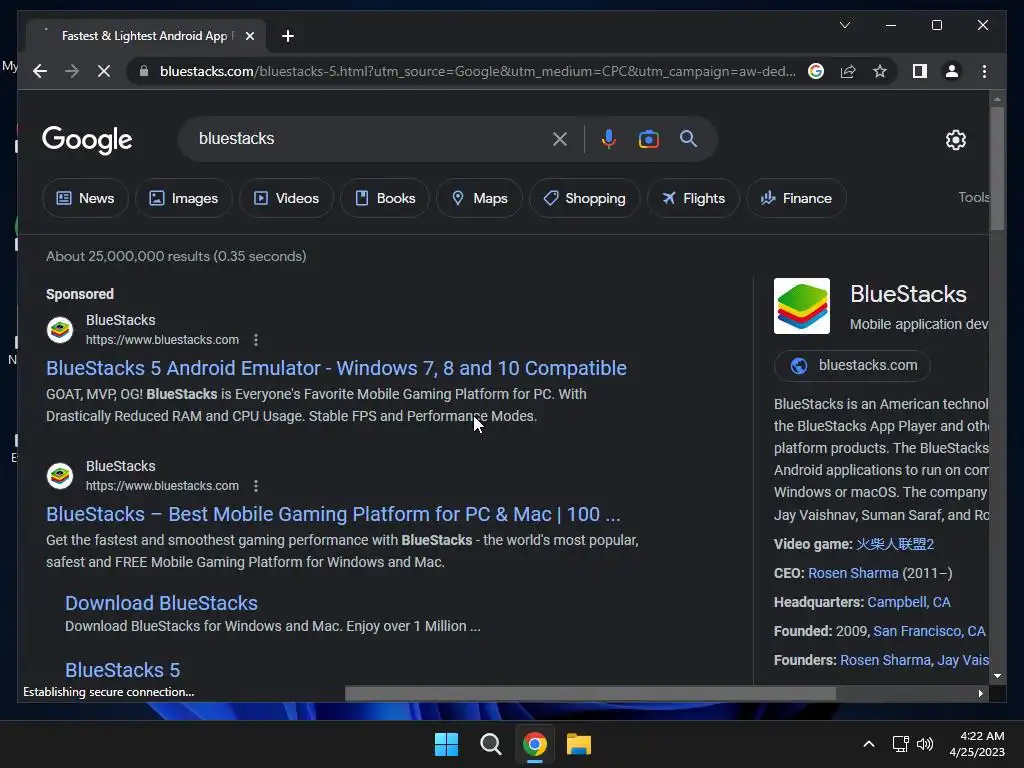This screenshot has height=768, width=1024.
Task: Switch to Images results
Action: (184, 198)
